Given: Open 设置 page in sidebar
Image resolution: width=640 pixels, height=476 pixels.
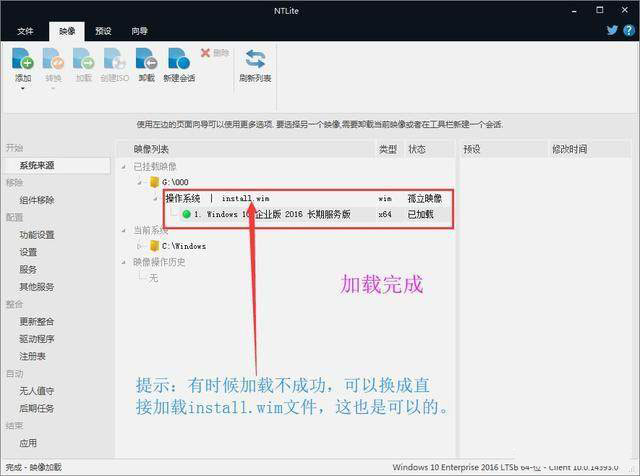Looking at the screenshot, I should [x=28, y=252].
